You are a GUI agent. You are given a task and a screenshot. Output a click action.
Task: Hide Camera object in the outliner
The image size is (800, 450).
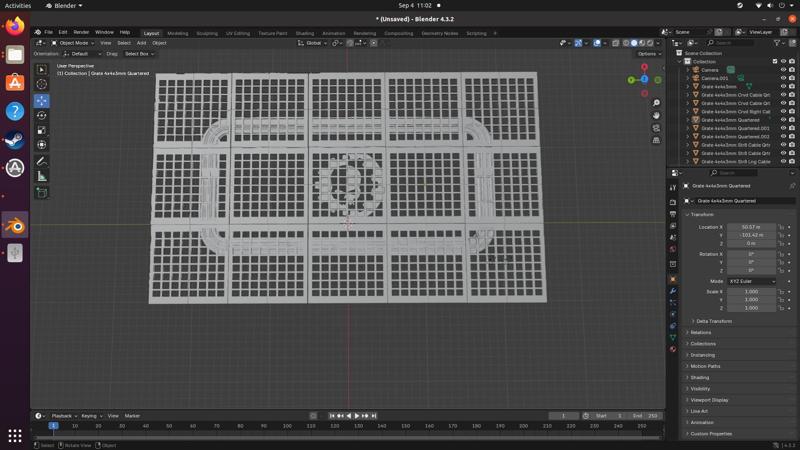click(x=783, y=70)
